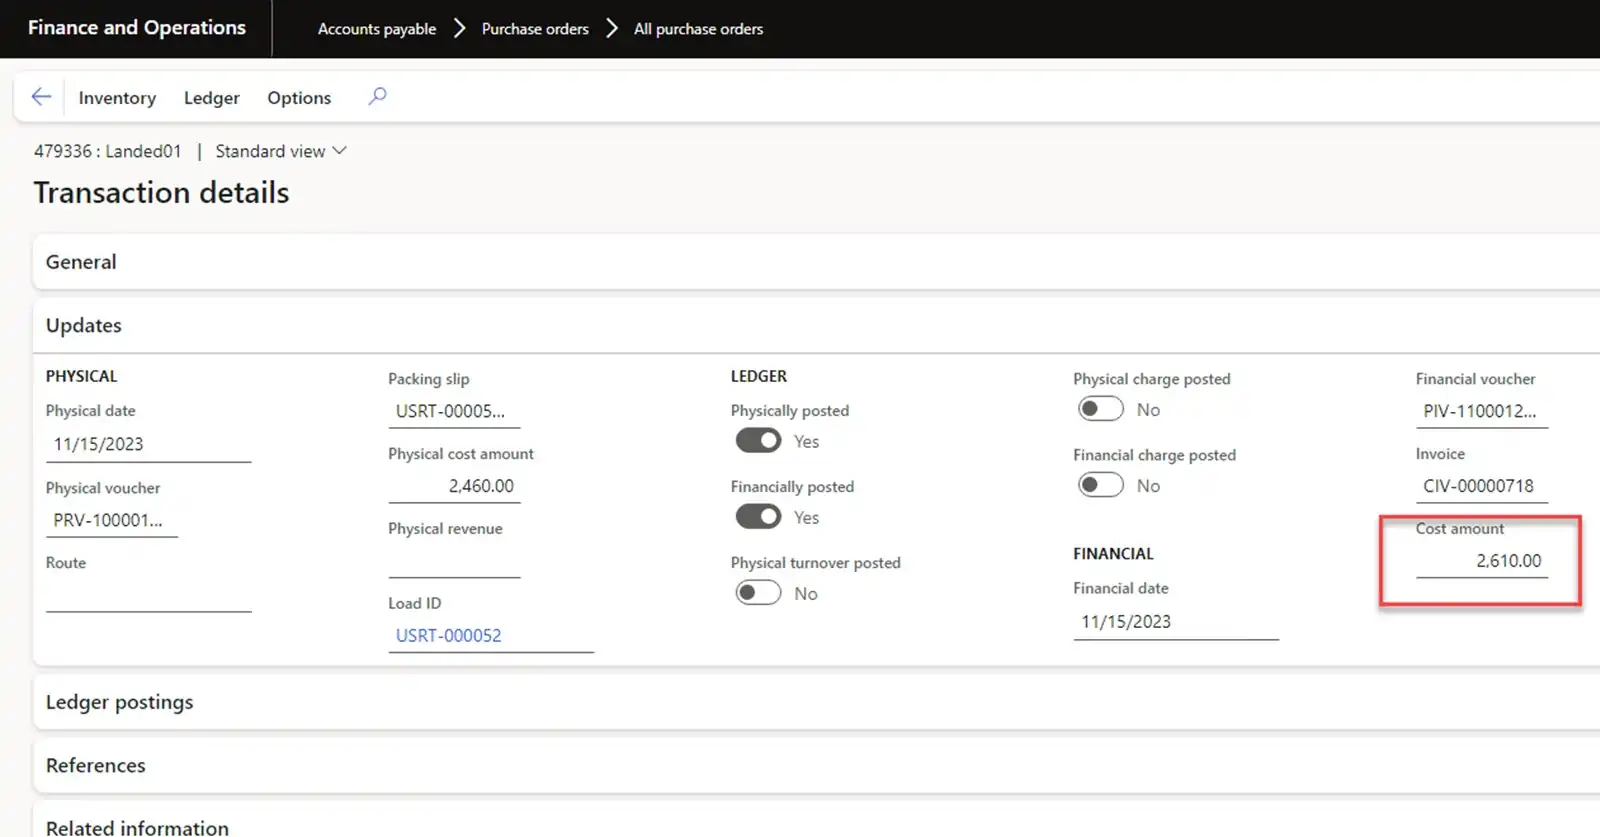Open Load ID USRT-000052 link
Viewport: 1600px width, 837px height.
point(448,636)
